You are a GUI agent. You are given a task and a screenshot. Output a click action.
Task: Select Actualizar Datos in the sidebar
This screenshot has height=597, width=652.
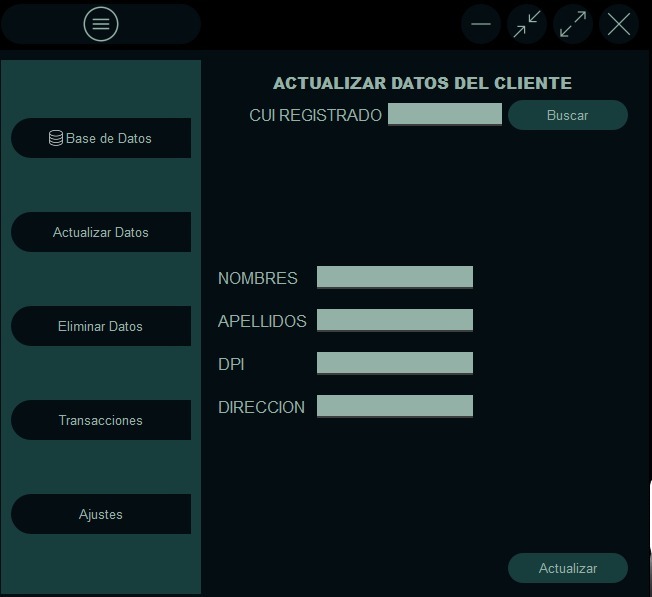(x=101, y=232)
